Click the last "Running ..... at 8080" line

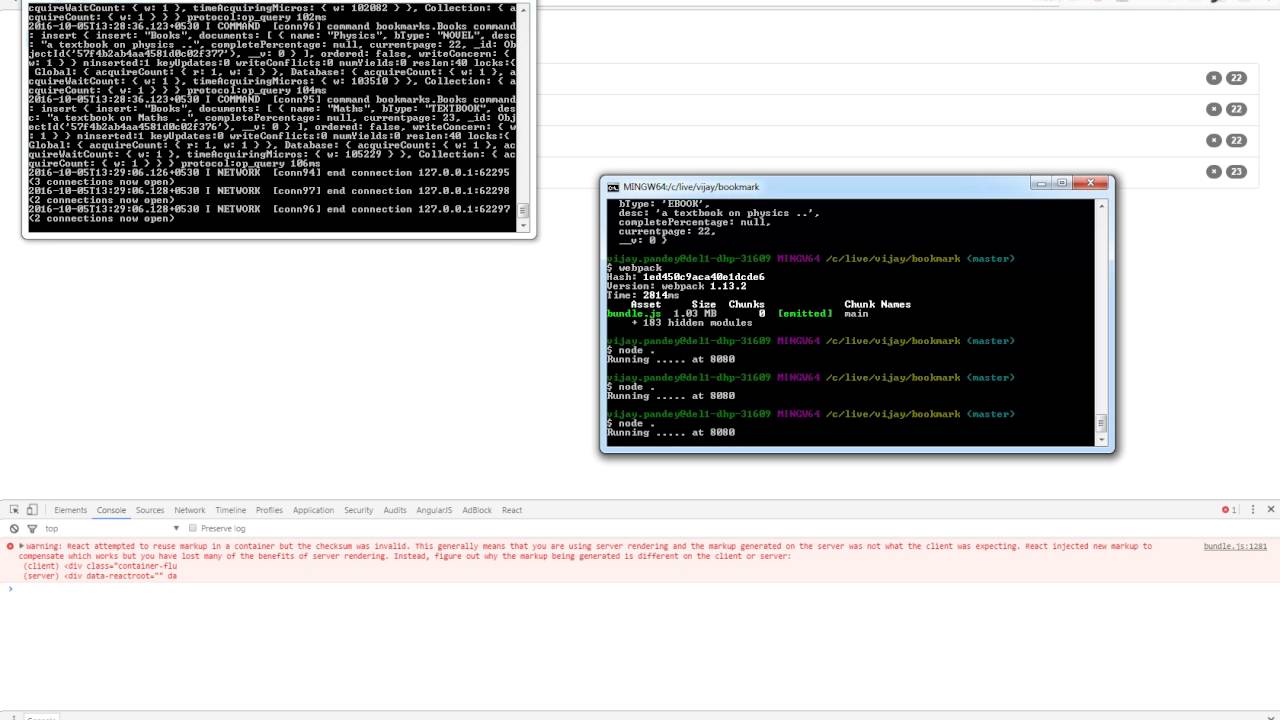670,432
